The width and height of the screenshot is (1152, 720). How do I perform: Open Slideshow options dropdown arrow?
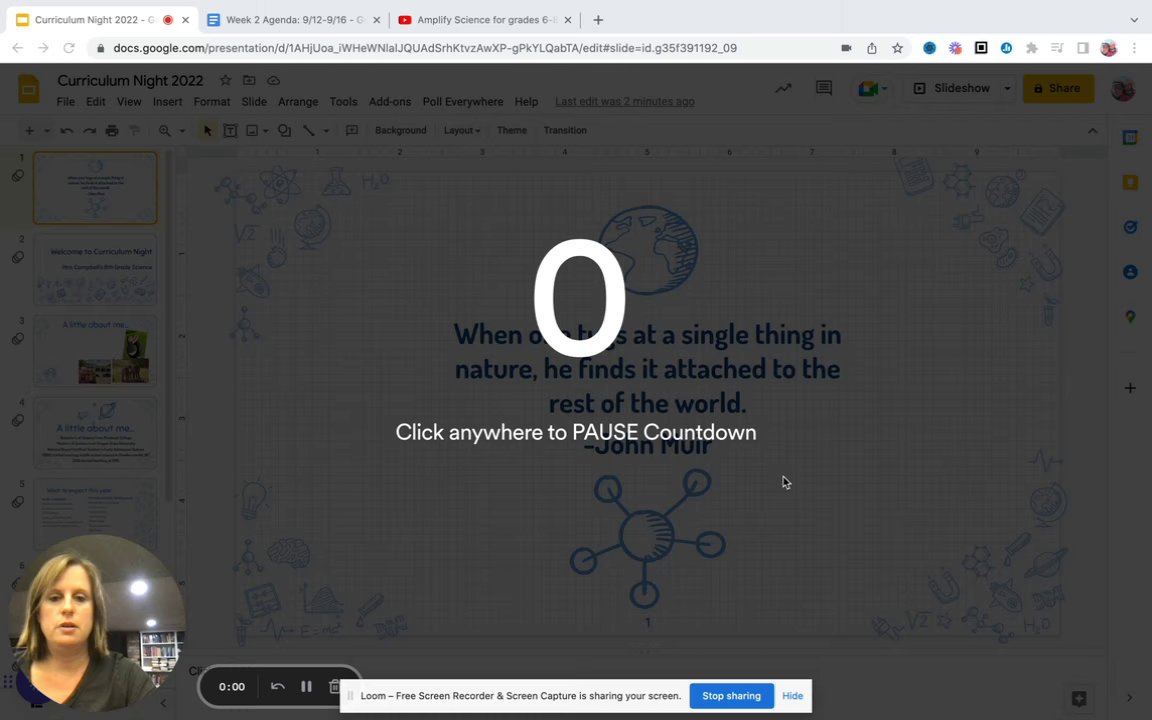(x=1007, y=88)
